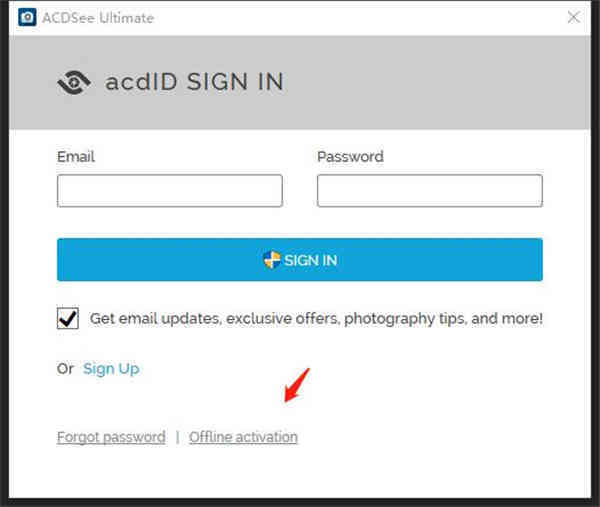Click the ACDSee camera icon in title bar
The height and width of the screenshot is (507, 600).
pos(27,17)
